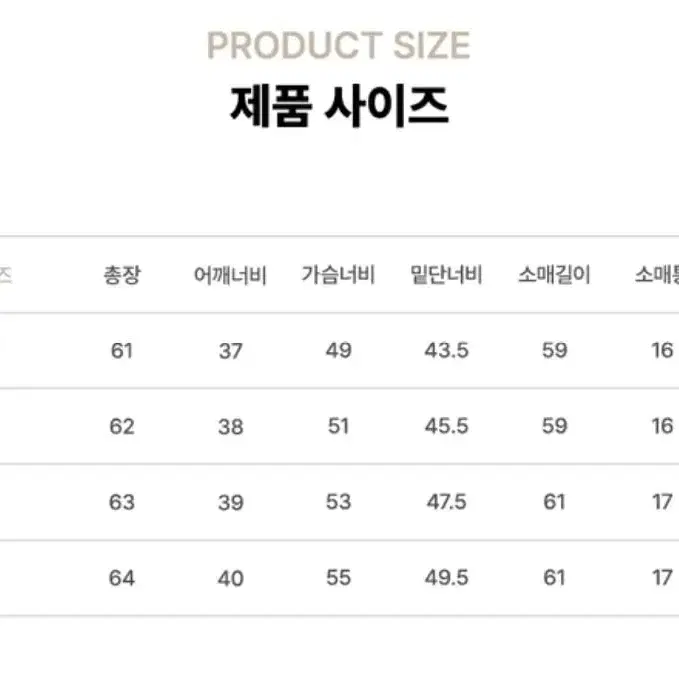Click the 가슴너비 value 51 cell
This screenshot has height=679, width=679.
(x=338, y=426)
